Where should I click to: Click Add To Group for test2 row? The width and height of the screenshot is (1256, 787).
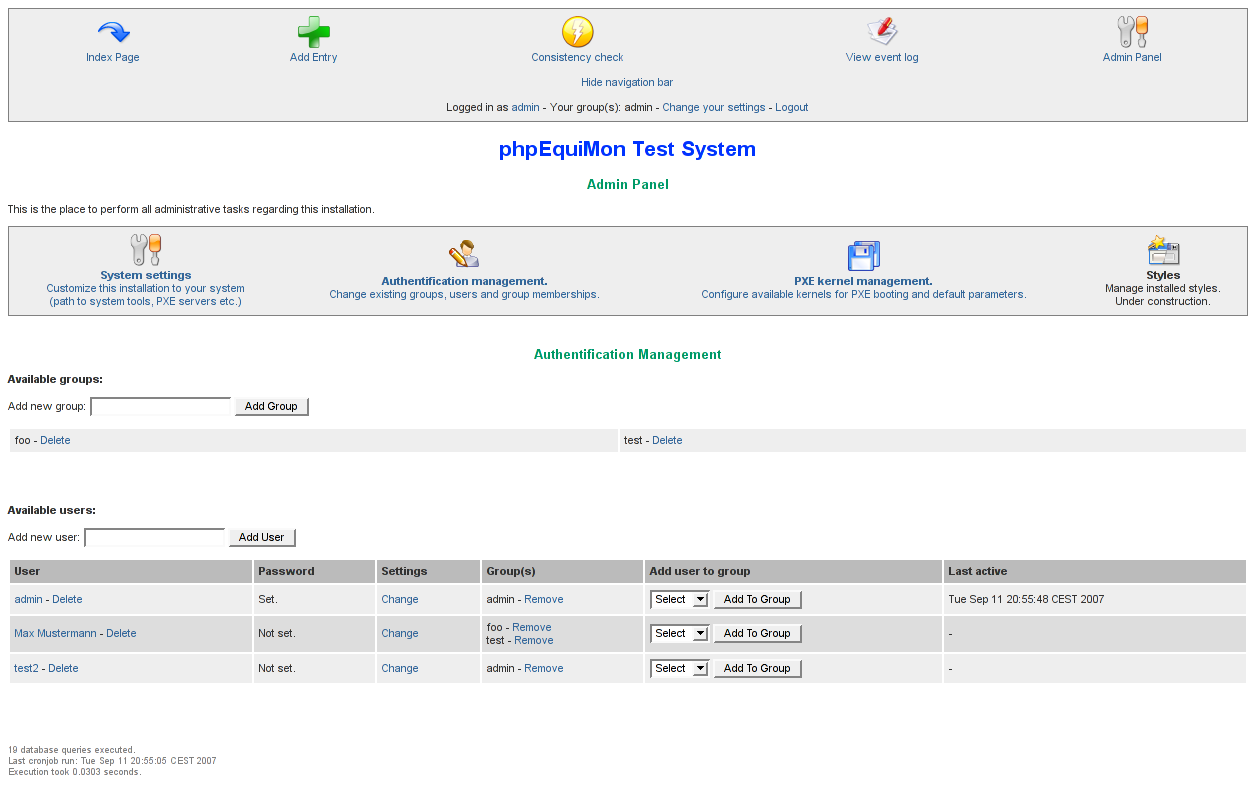[x=757, y=668]
